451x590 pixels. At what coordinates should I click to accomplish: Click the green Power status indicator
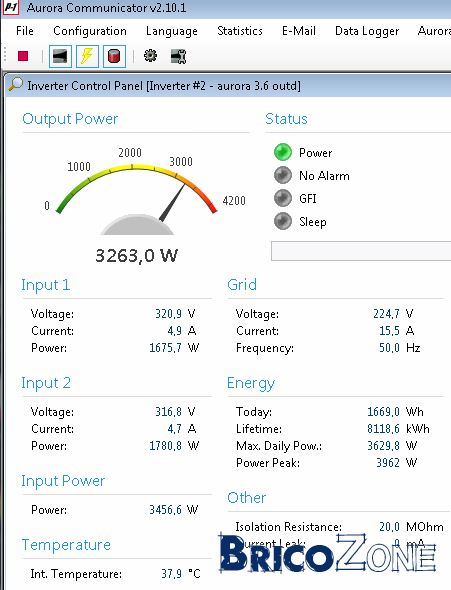click(x=283, y=152)
